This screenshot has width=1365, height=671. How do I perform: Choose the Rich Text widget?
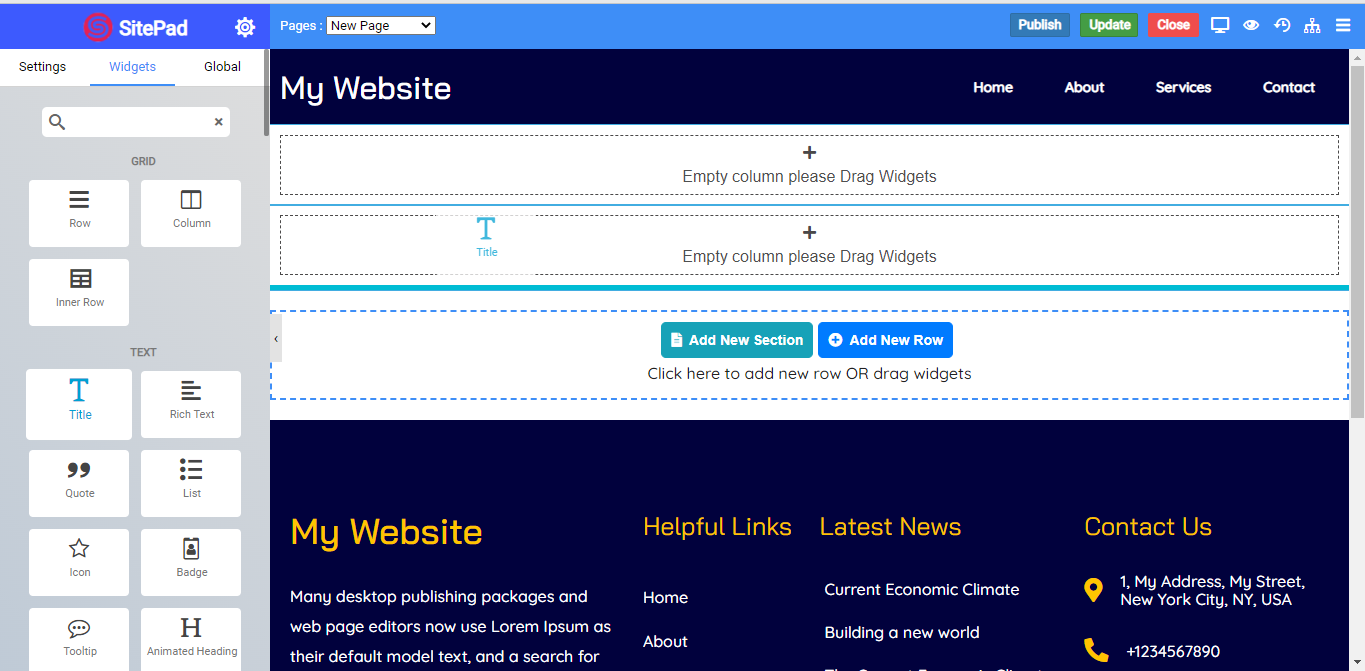tap(191, 403)
